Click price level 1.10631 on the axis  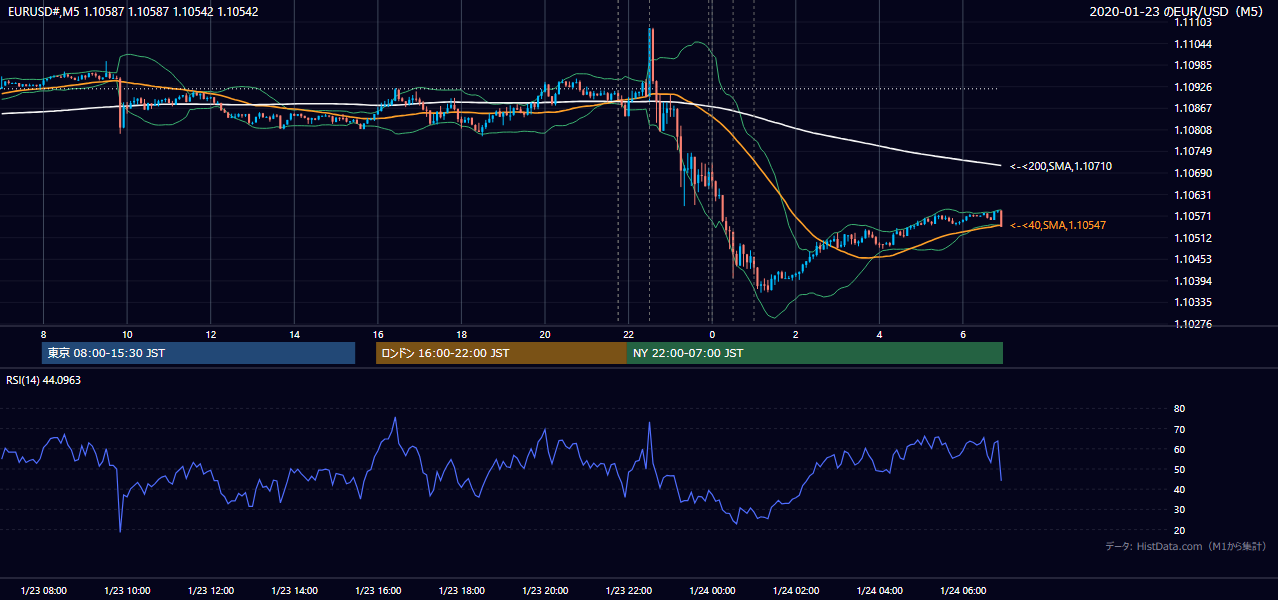tap(1193, 195)
